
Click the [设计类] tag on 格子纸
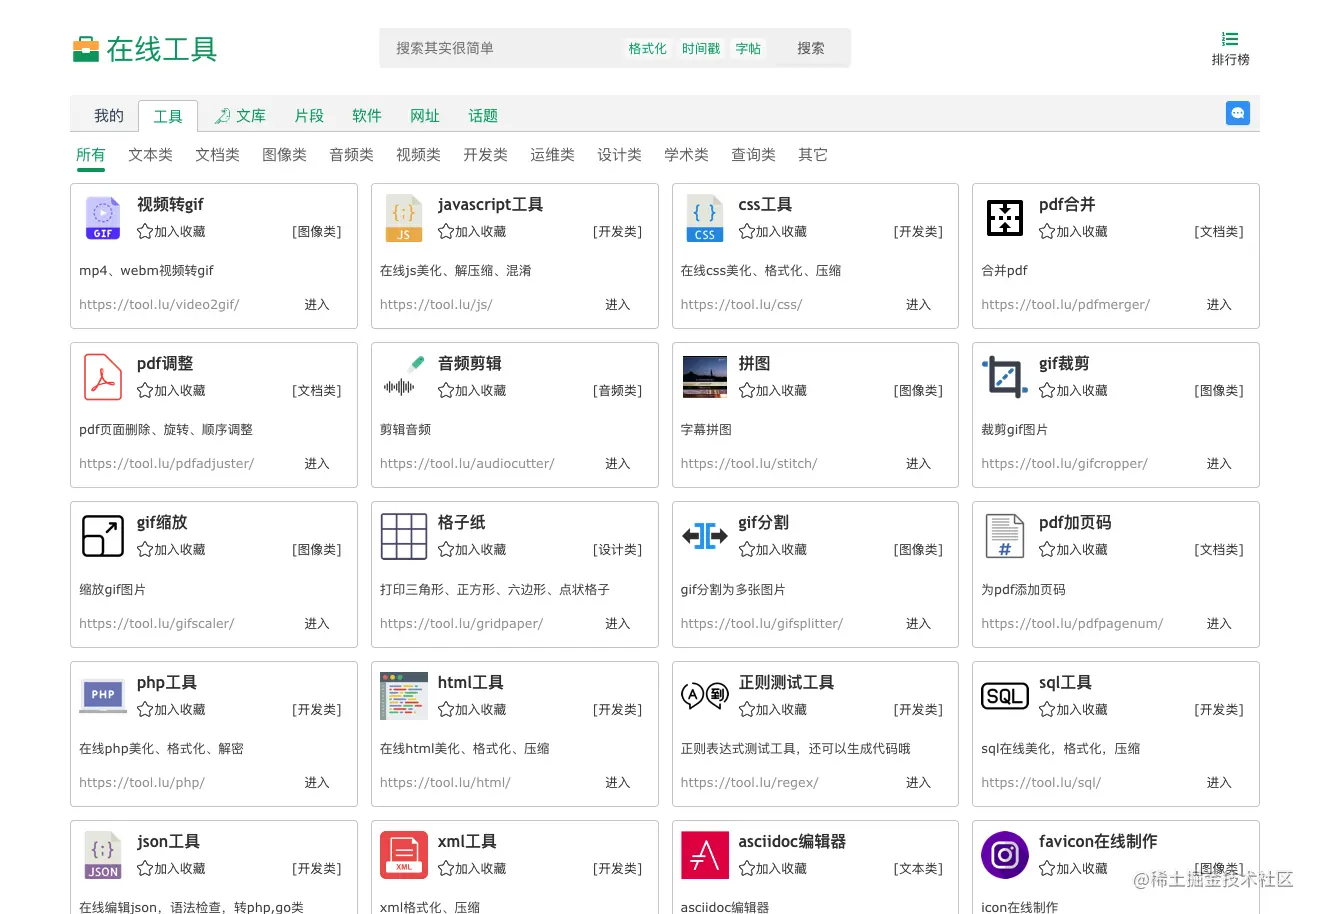coord(617,550)
